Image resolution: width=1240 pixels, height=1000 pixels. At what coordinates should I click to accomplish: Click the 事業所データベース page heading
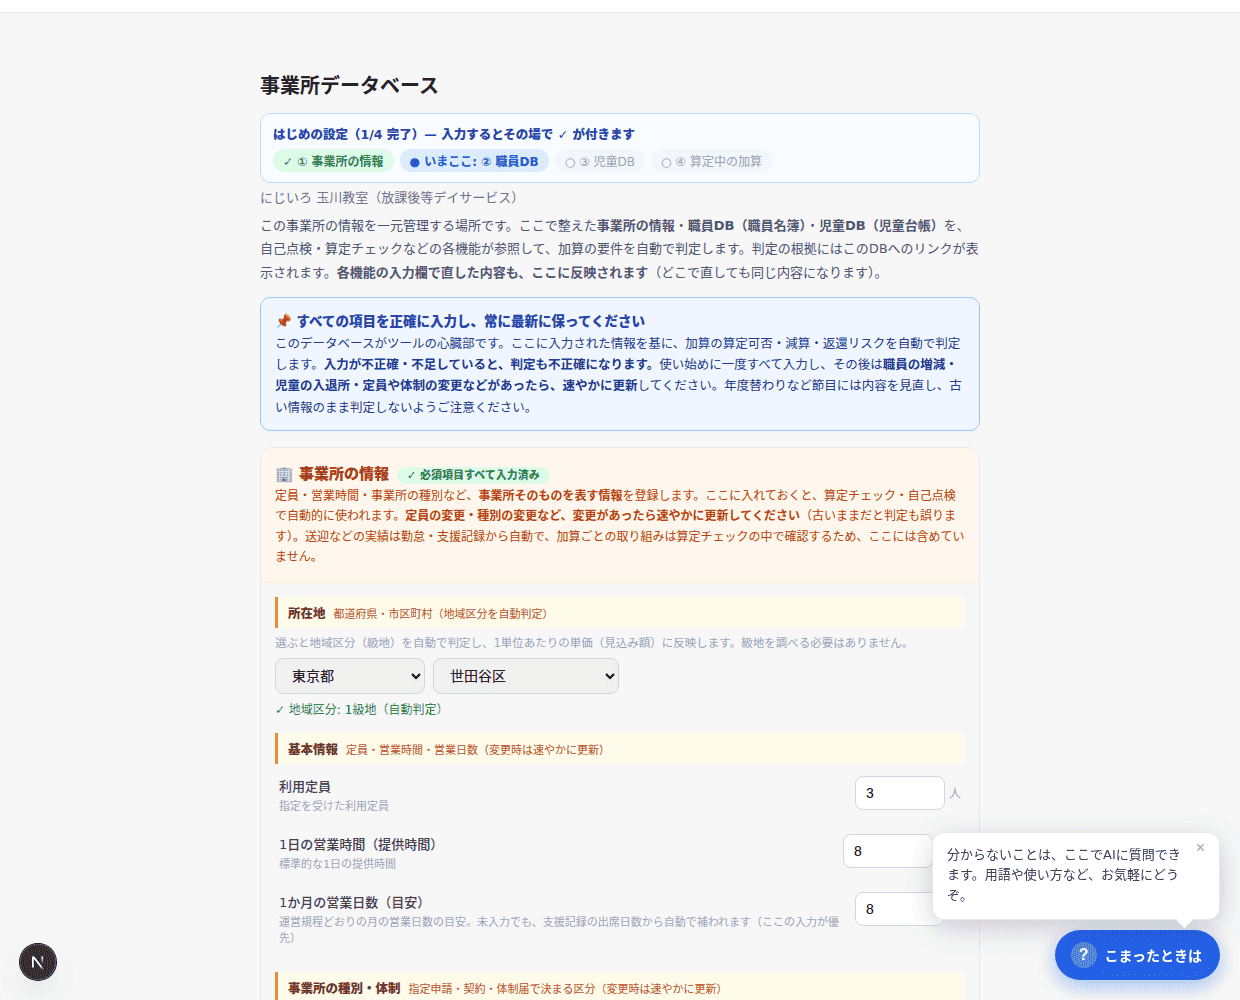pos(349,85)
